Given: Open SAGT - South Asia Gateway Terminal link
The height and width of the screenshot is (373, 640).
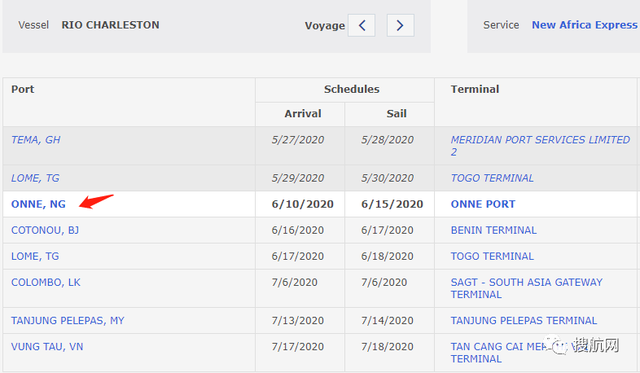Looking at the screenshot, I should [x=527, y=289].
